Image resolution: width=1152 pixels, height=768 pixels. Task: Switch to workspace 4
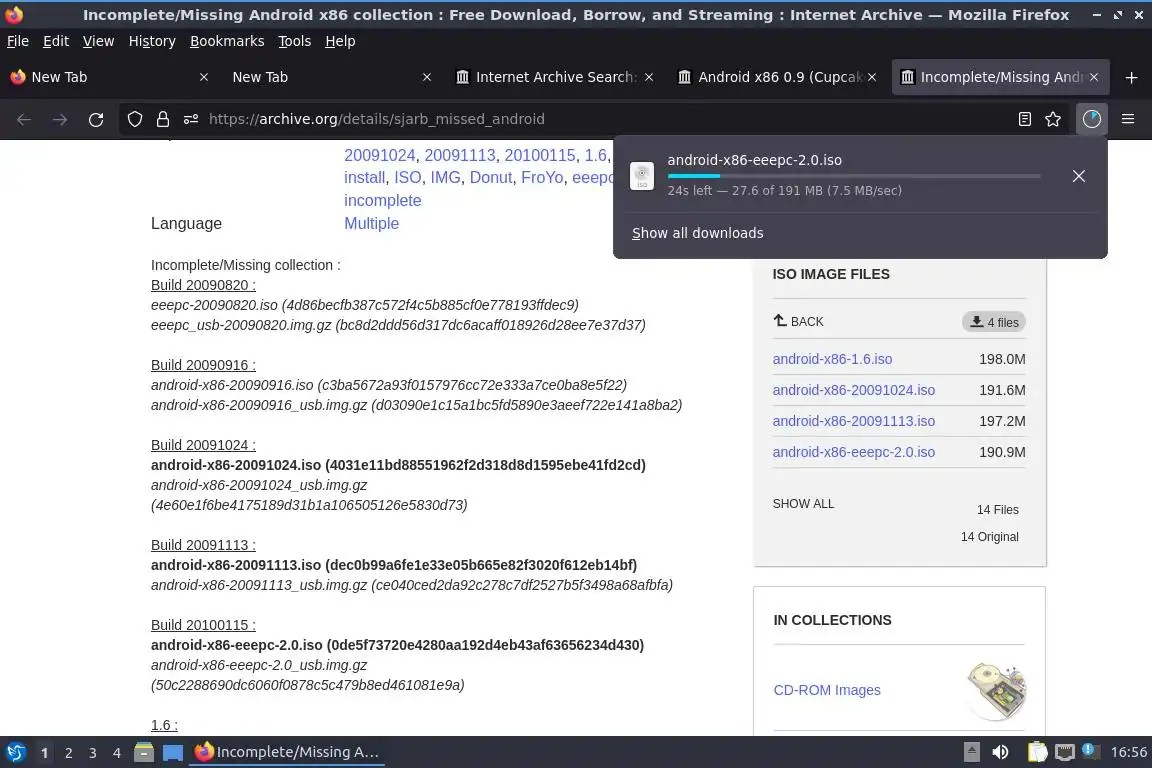click(117, 753)
